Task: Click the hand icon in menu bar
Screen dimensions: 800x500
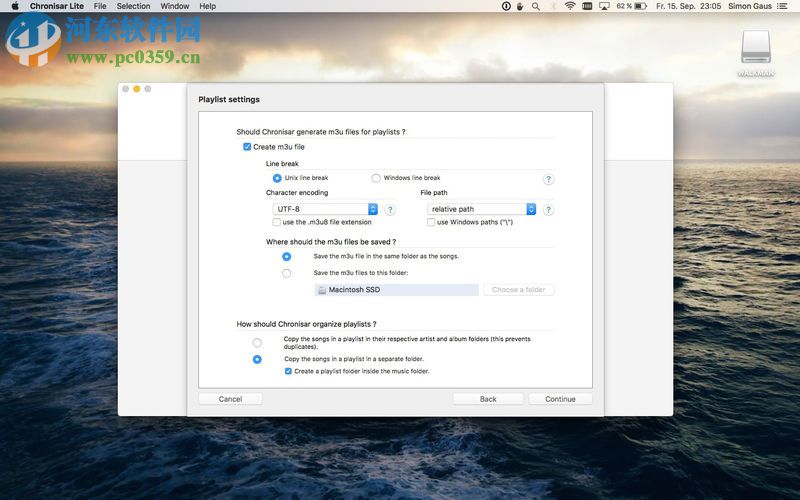Action: coord(520,6)
